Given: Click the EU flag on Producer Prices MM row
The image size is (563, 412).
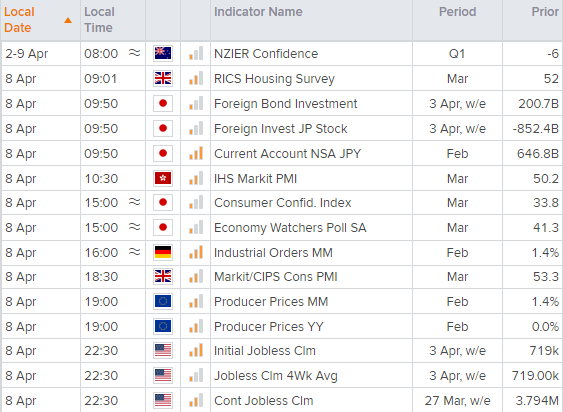Looking at the screenshot, I should click(163, 302).
